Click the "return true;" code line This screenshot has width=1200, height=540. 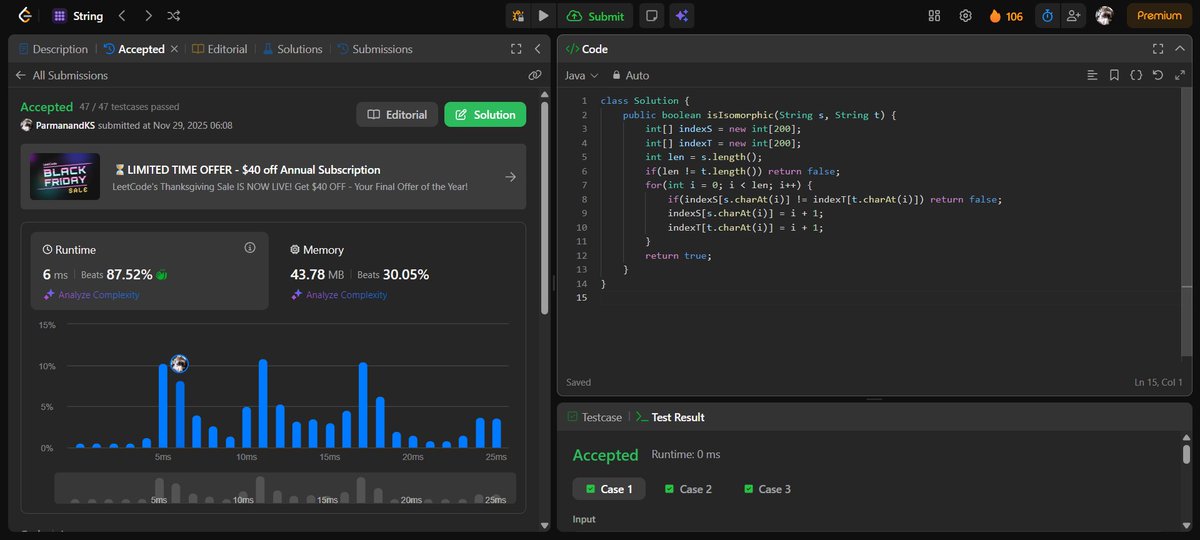(x=678, y=256)
